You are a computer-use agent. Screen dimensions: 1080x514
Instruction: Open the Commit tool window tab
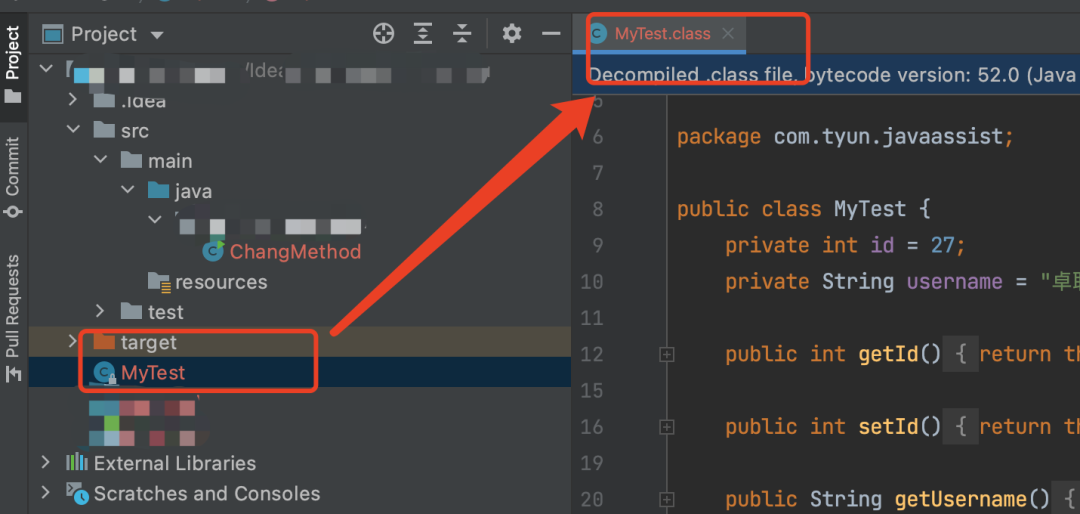coord(12,177)
